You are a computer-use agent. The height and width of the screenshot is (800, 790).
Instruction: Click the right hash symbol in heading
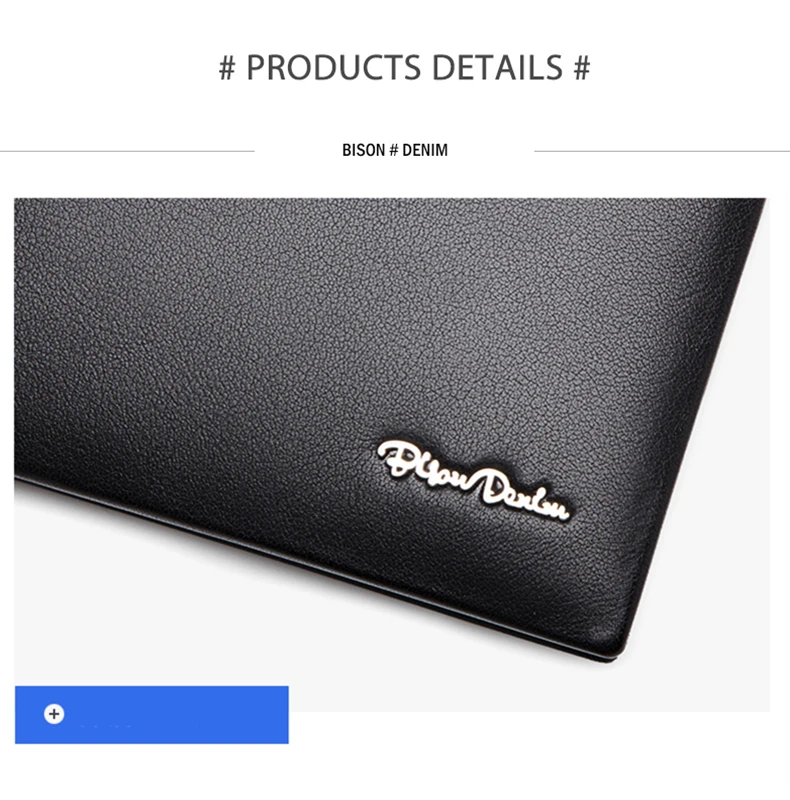pos(582,68)
